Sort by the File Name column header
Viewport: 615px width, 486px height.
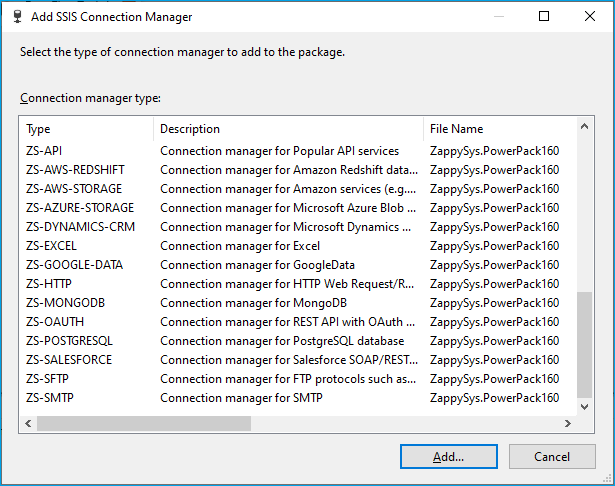tap(500, 129)
